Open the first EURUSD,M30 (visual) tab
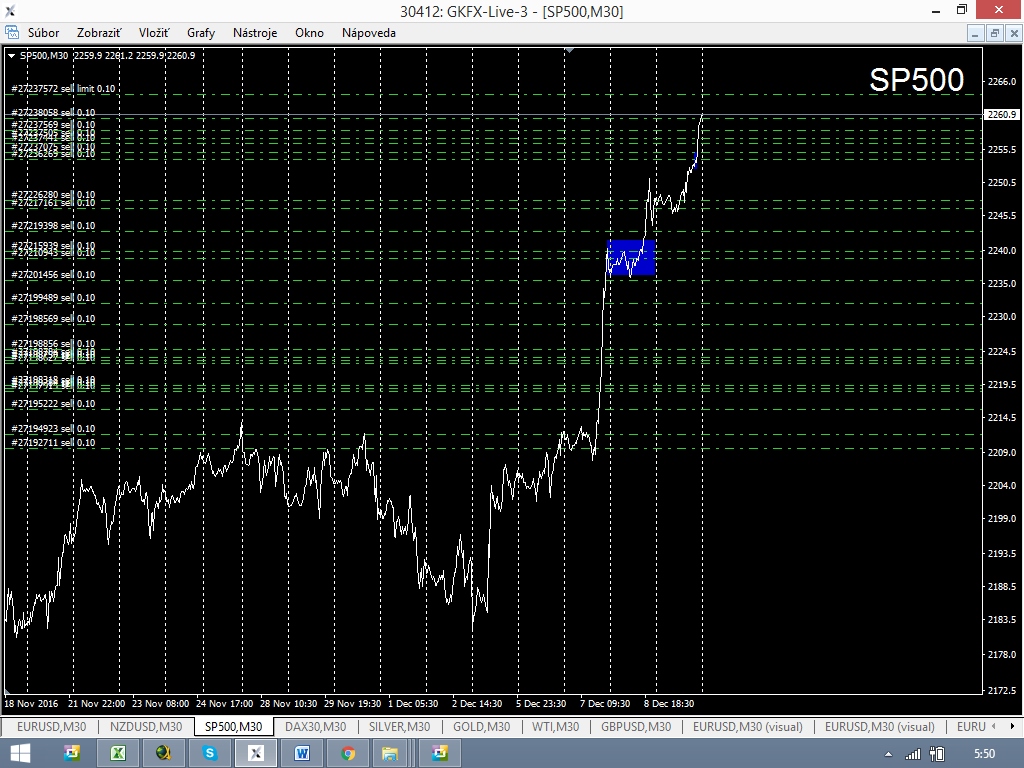The height and width of the screenshot is (768, 1024). pyautogui.click(x=748, y=726)
